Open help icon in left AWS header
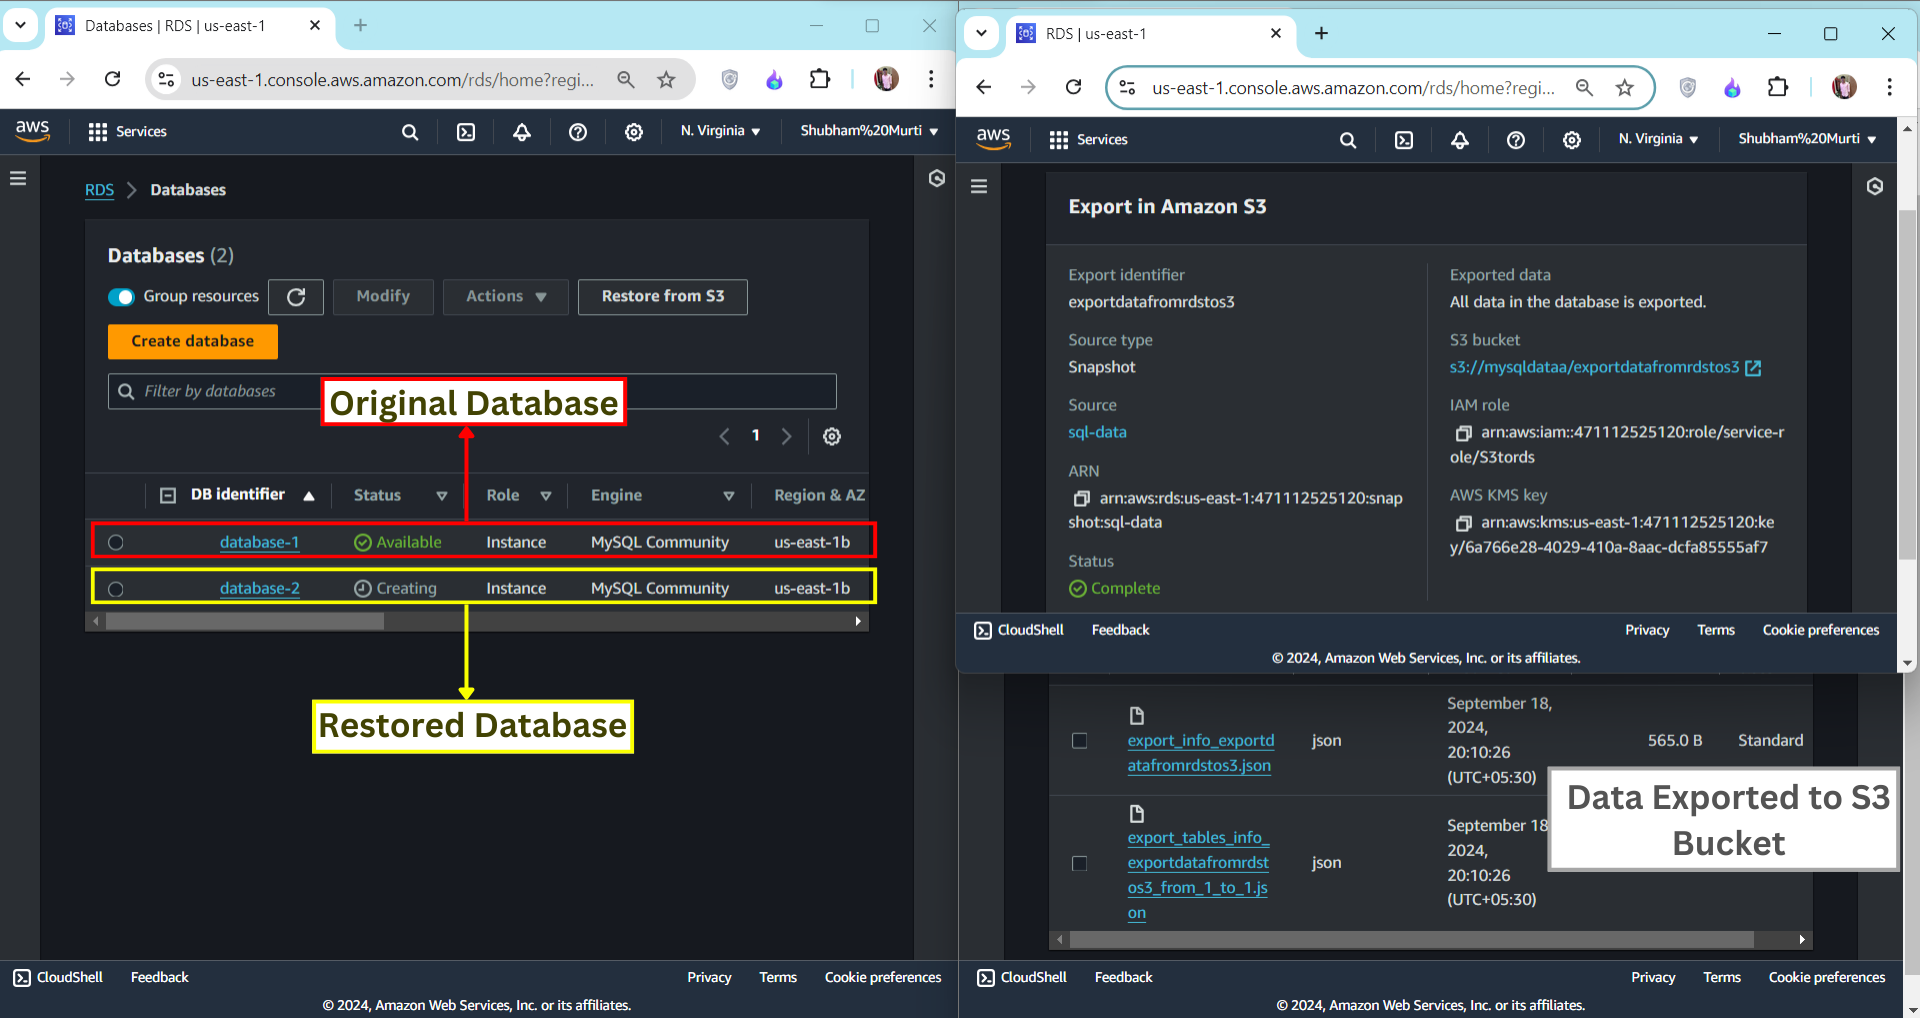 578,132
